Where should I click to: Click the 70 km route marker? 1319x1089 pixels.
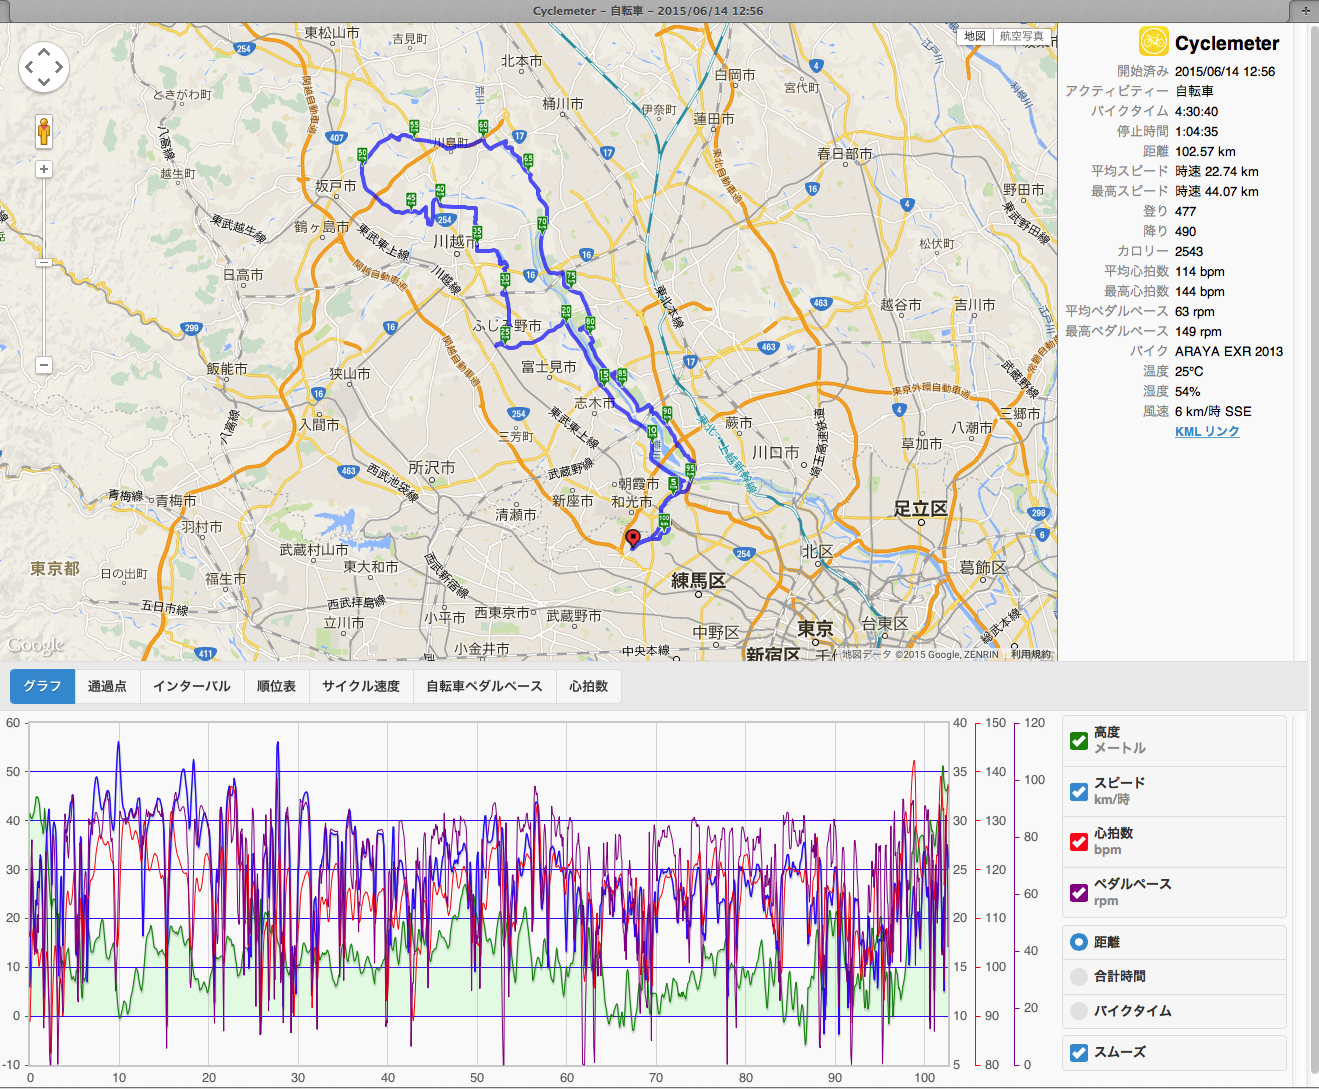(x=542, y=223)
